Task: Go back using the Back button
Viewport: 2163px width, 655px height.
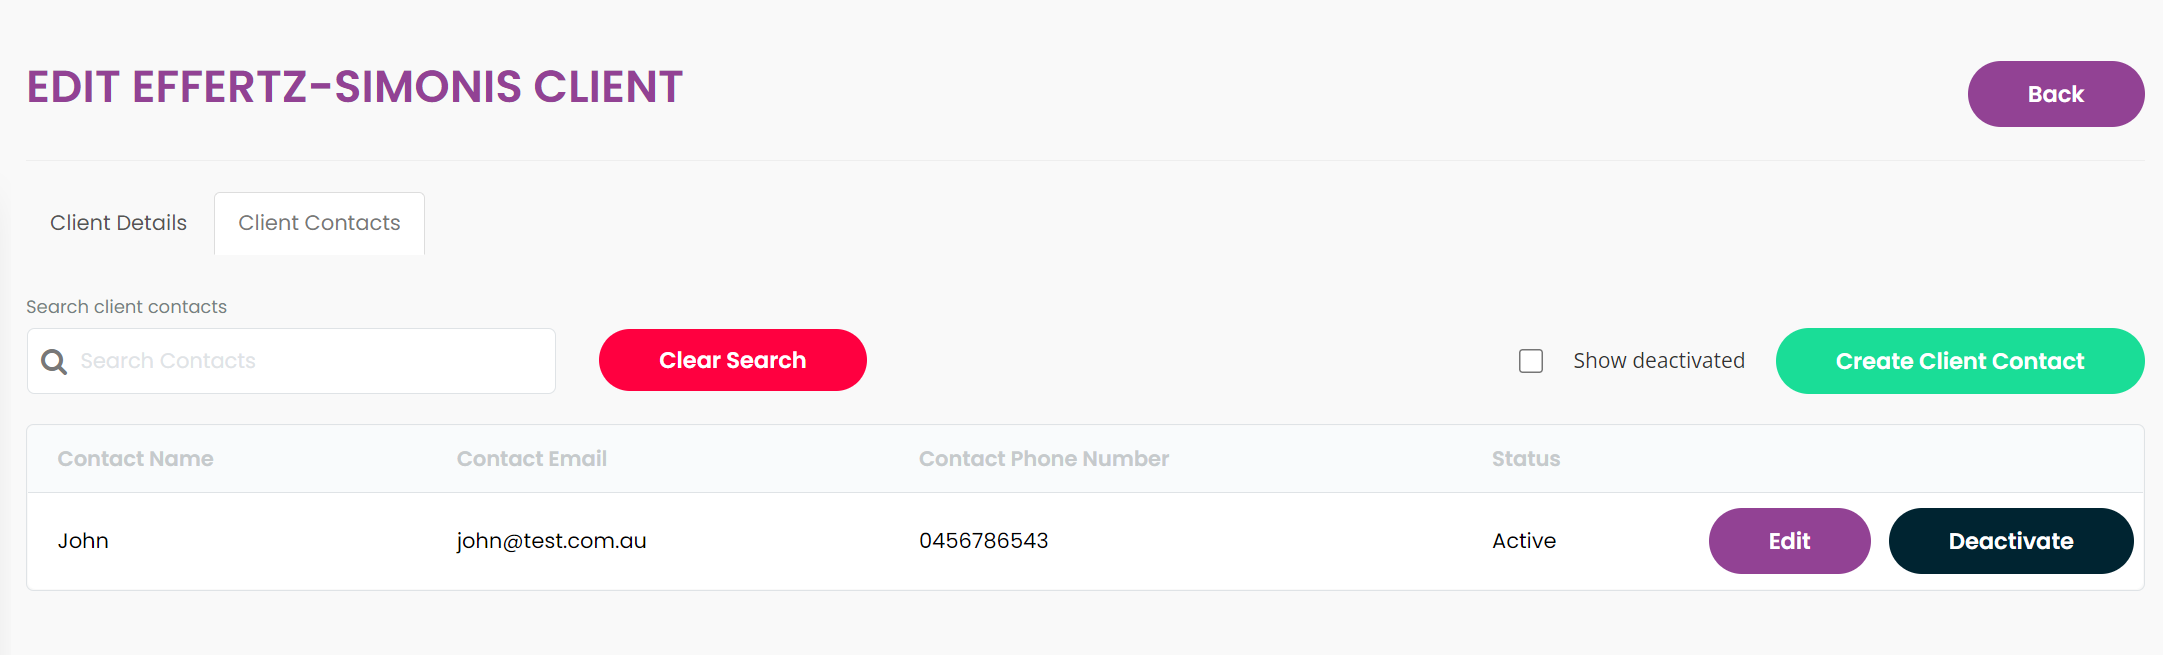Action: pos(2055,94)
